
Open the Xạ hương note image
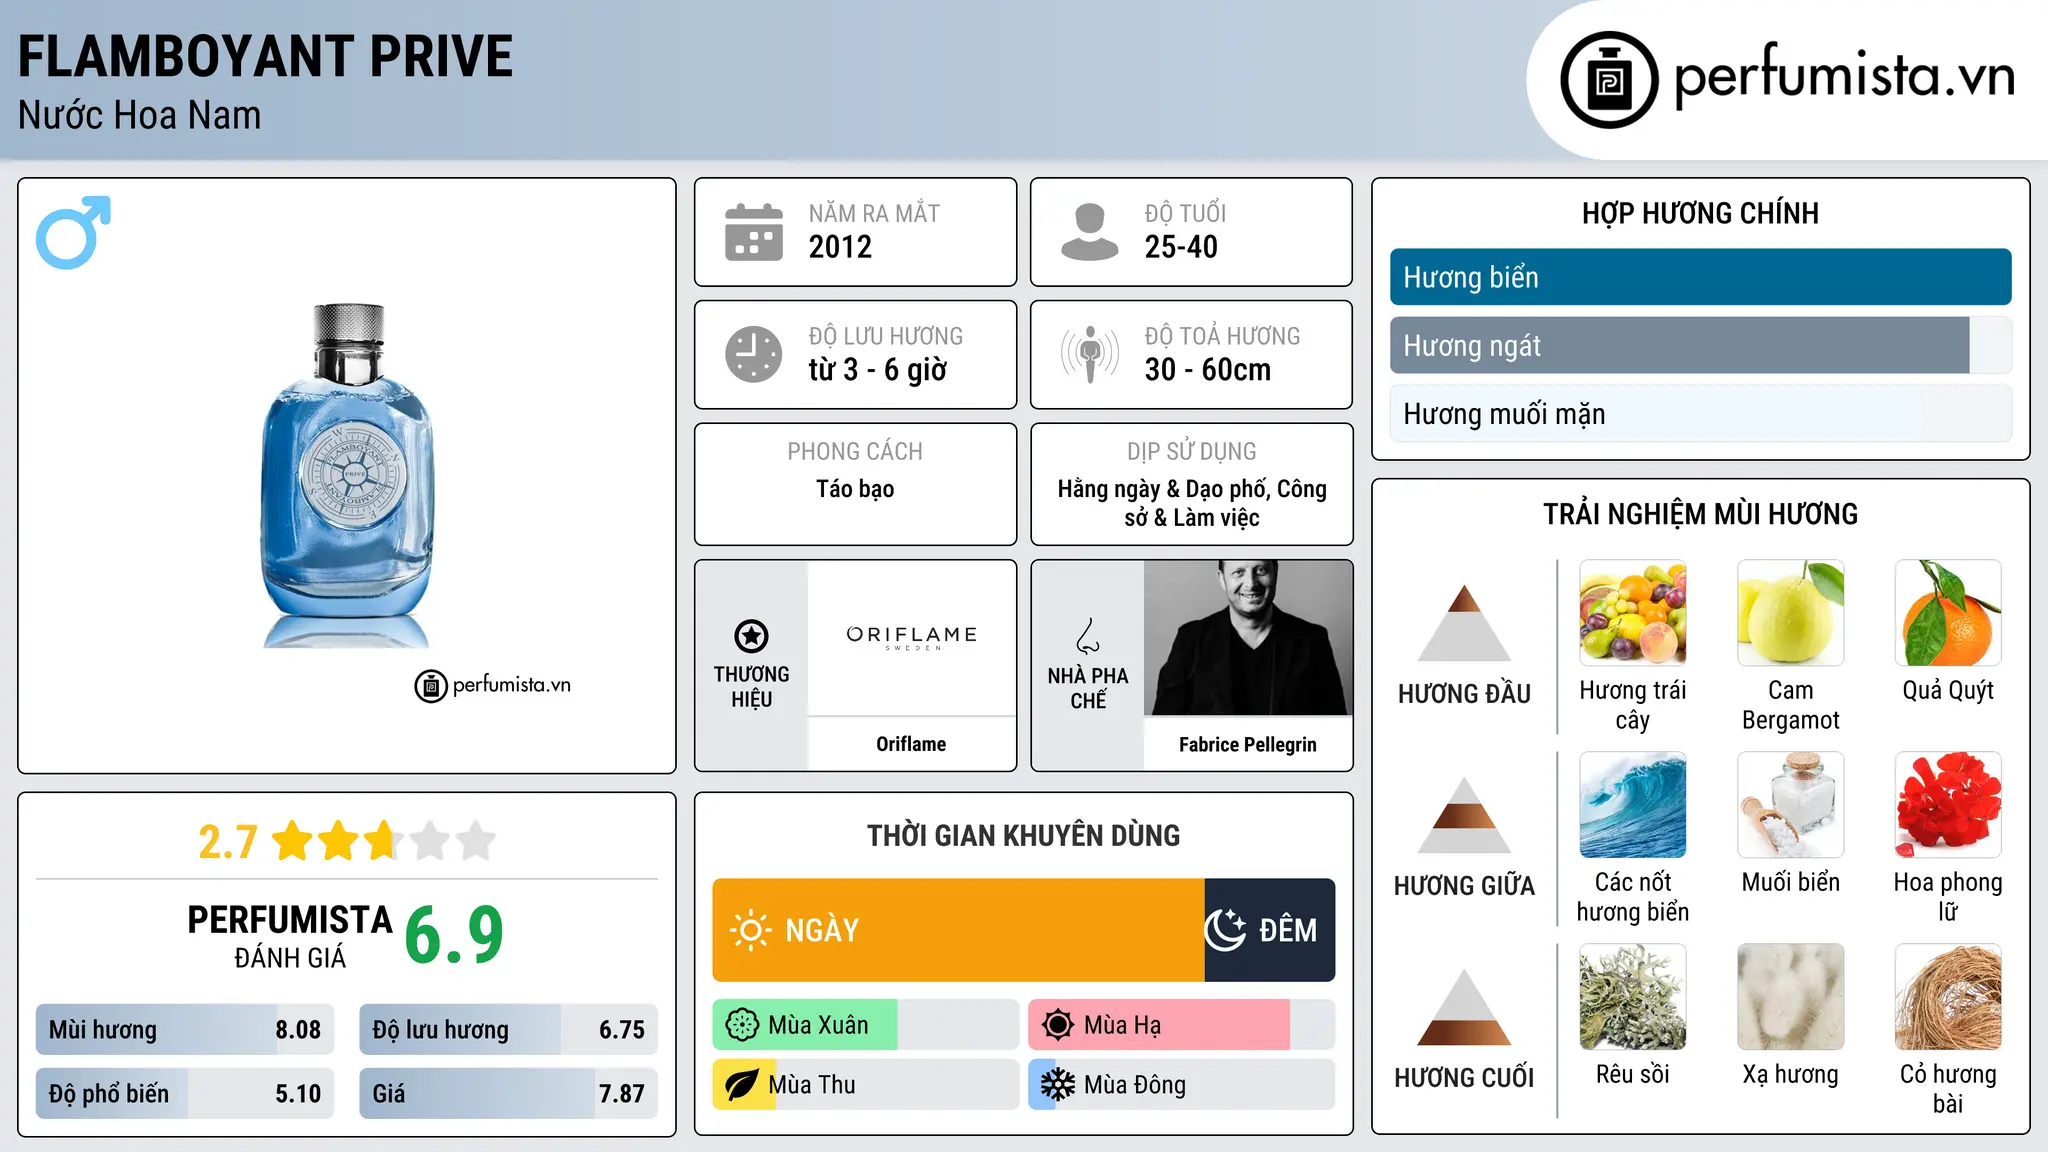[x=1791, y=996]
